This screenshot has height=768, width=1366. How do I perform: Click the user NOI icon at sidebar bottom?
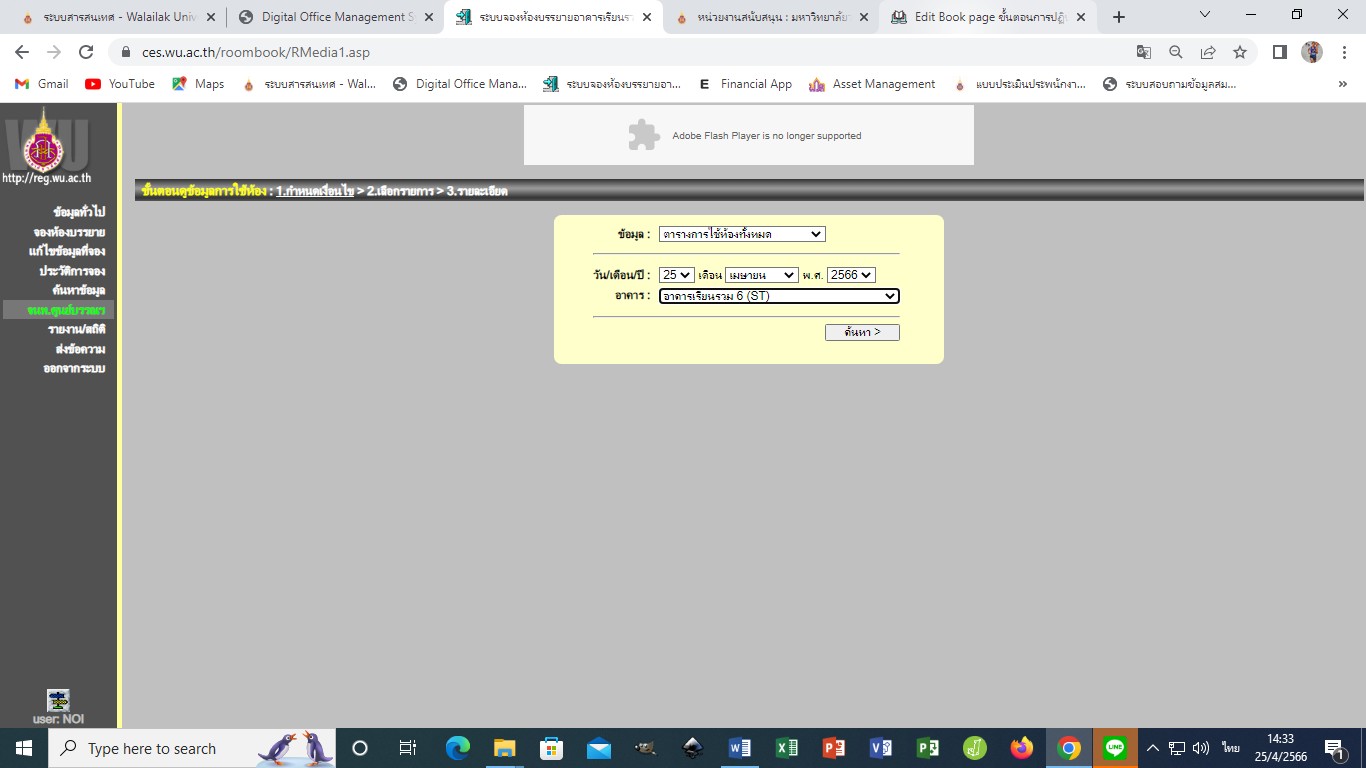58,700
